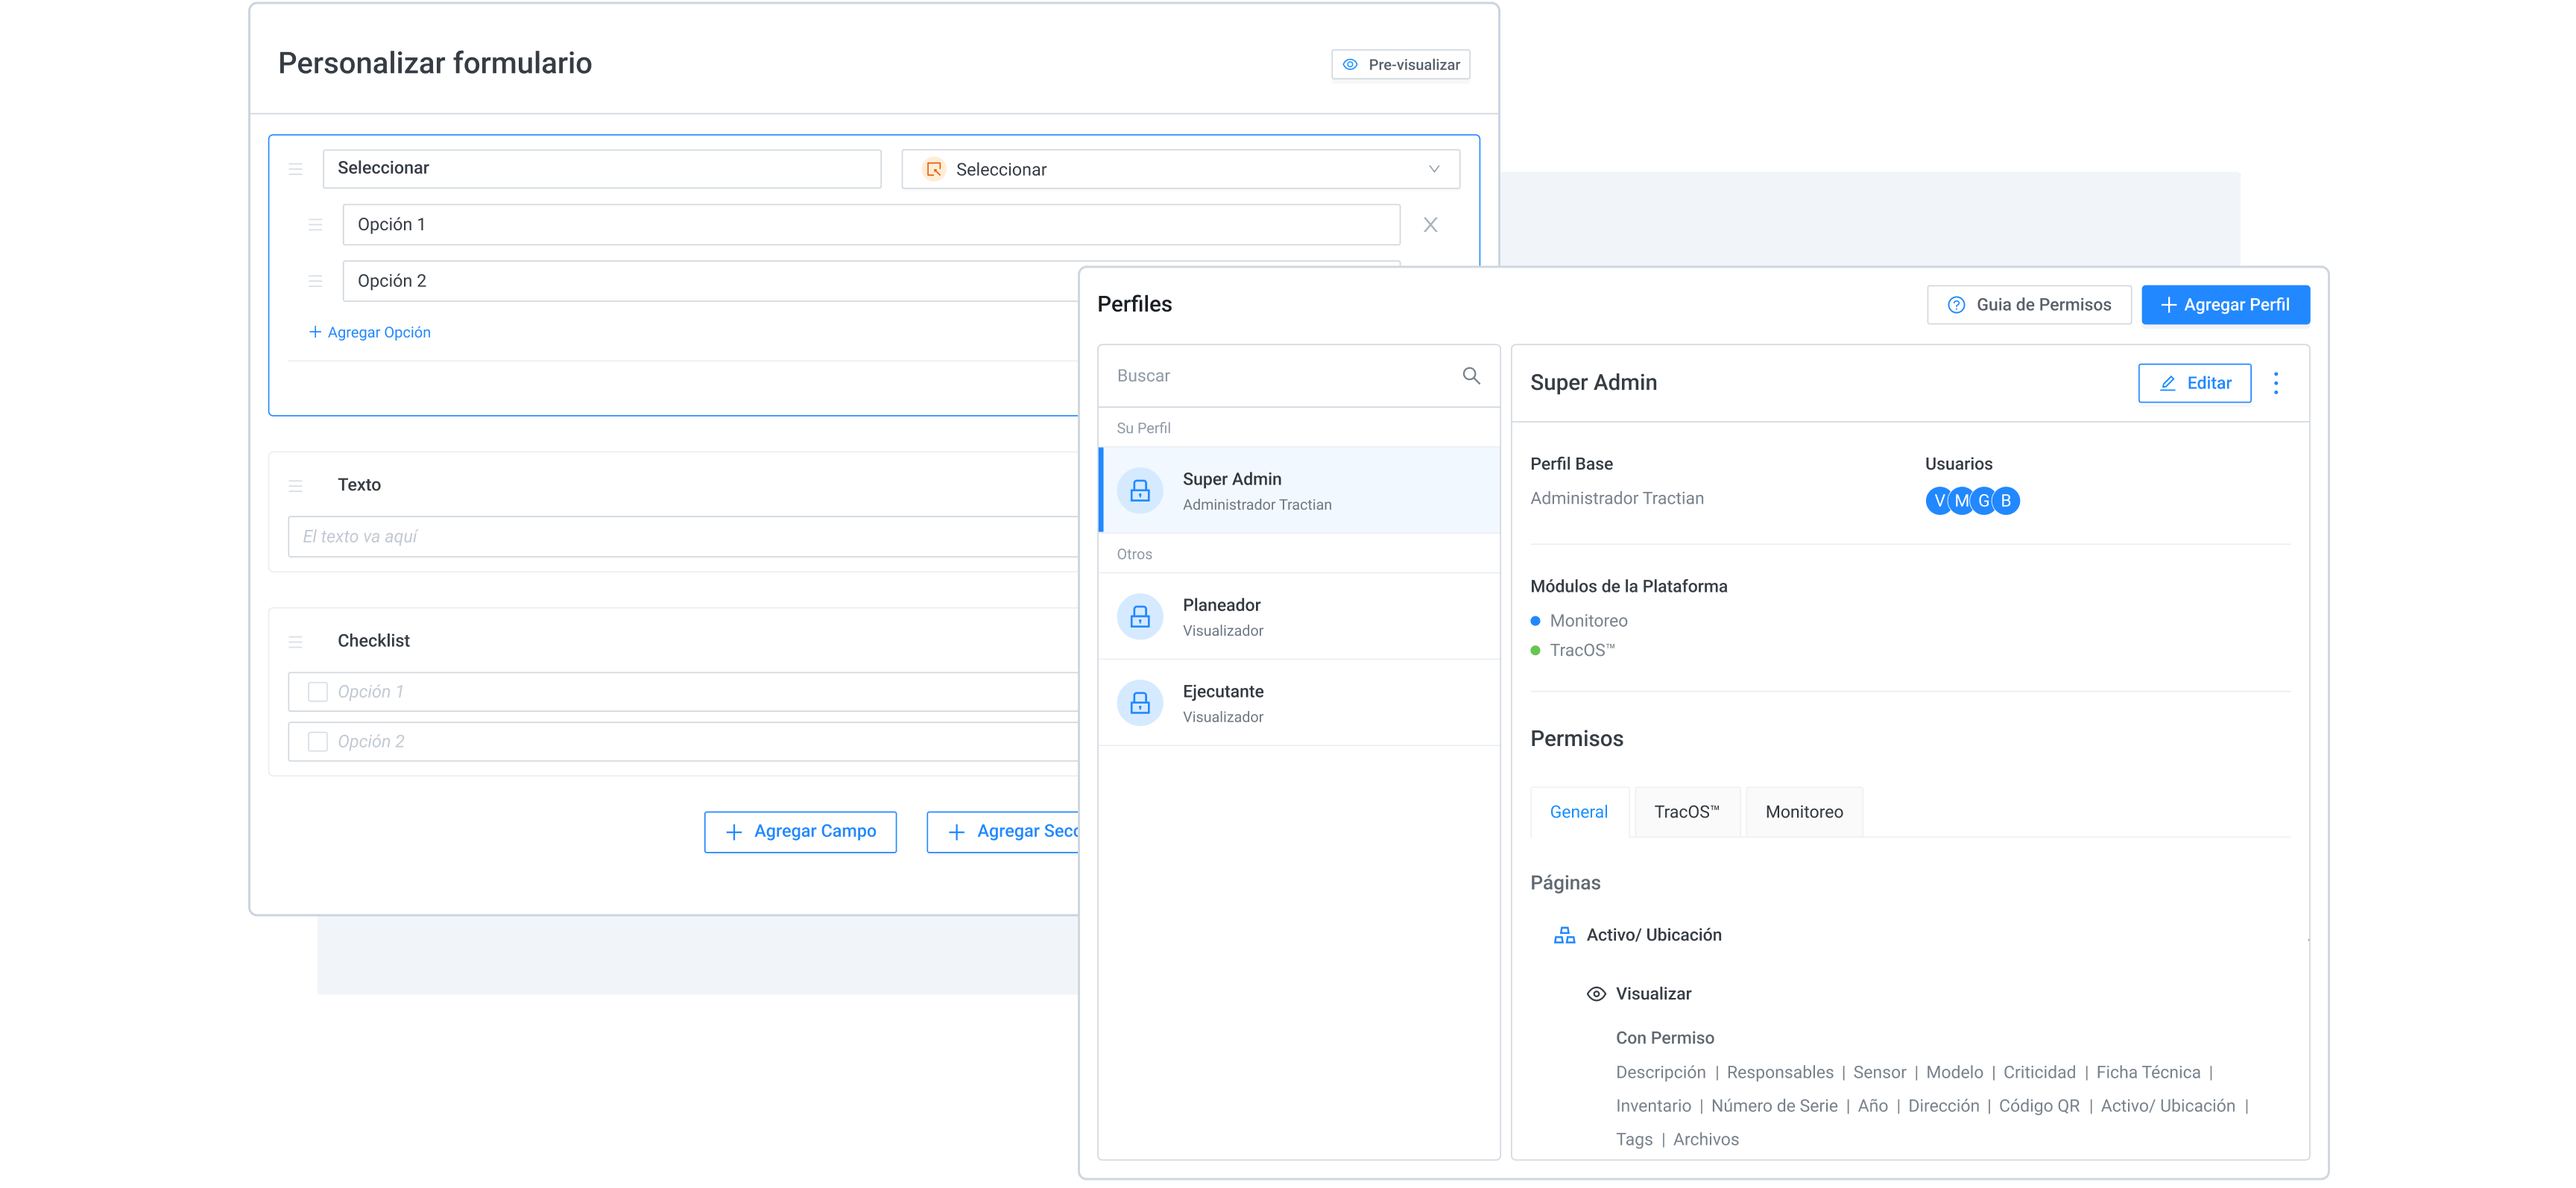
Task: Click the lock icon for Planeador profile
Action: [1139, 617]
